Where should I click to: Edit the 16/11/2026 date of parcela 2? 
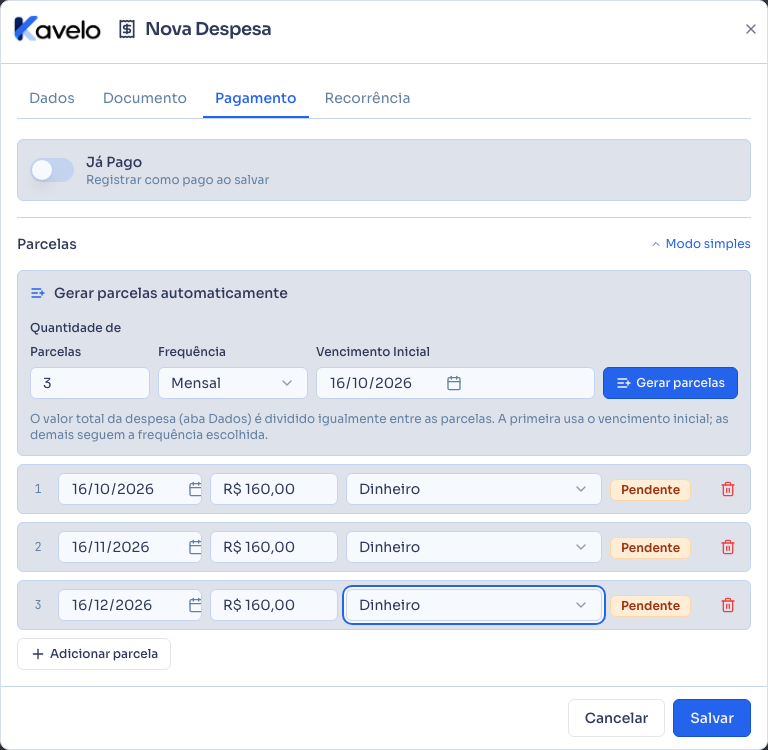130,547
